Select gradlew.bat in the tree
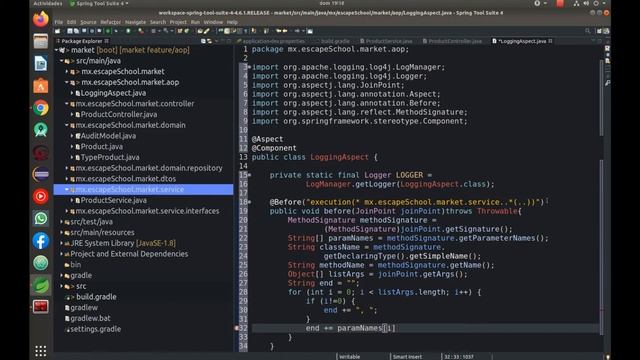 click(90, 318)
